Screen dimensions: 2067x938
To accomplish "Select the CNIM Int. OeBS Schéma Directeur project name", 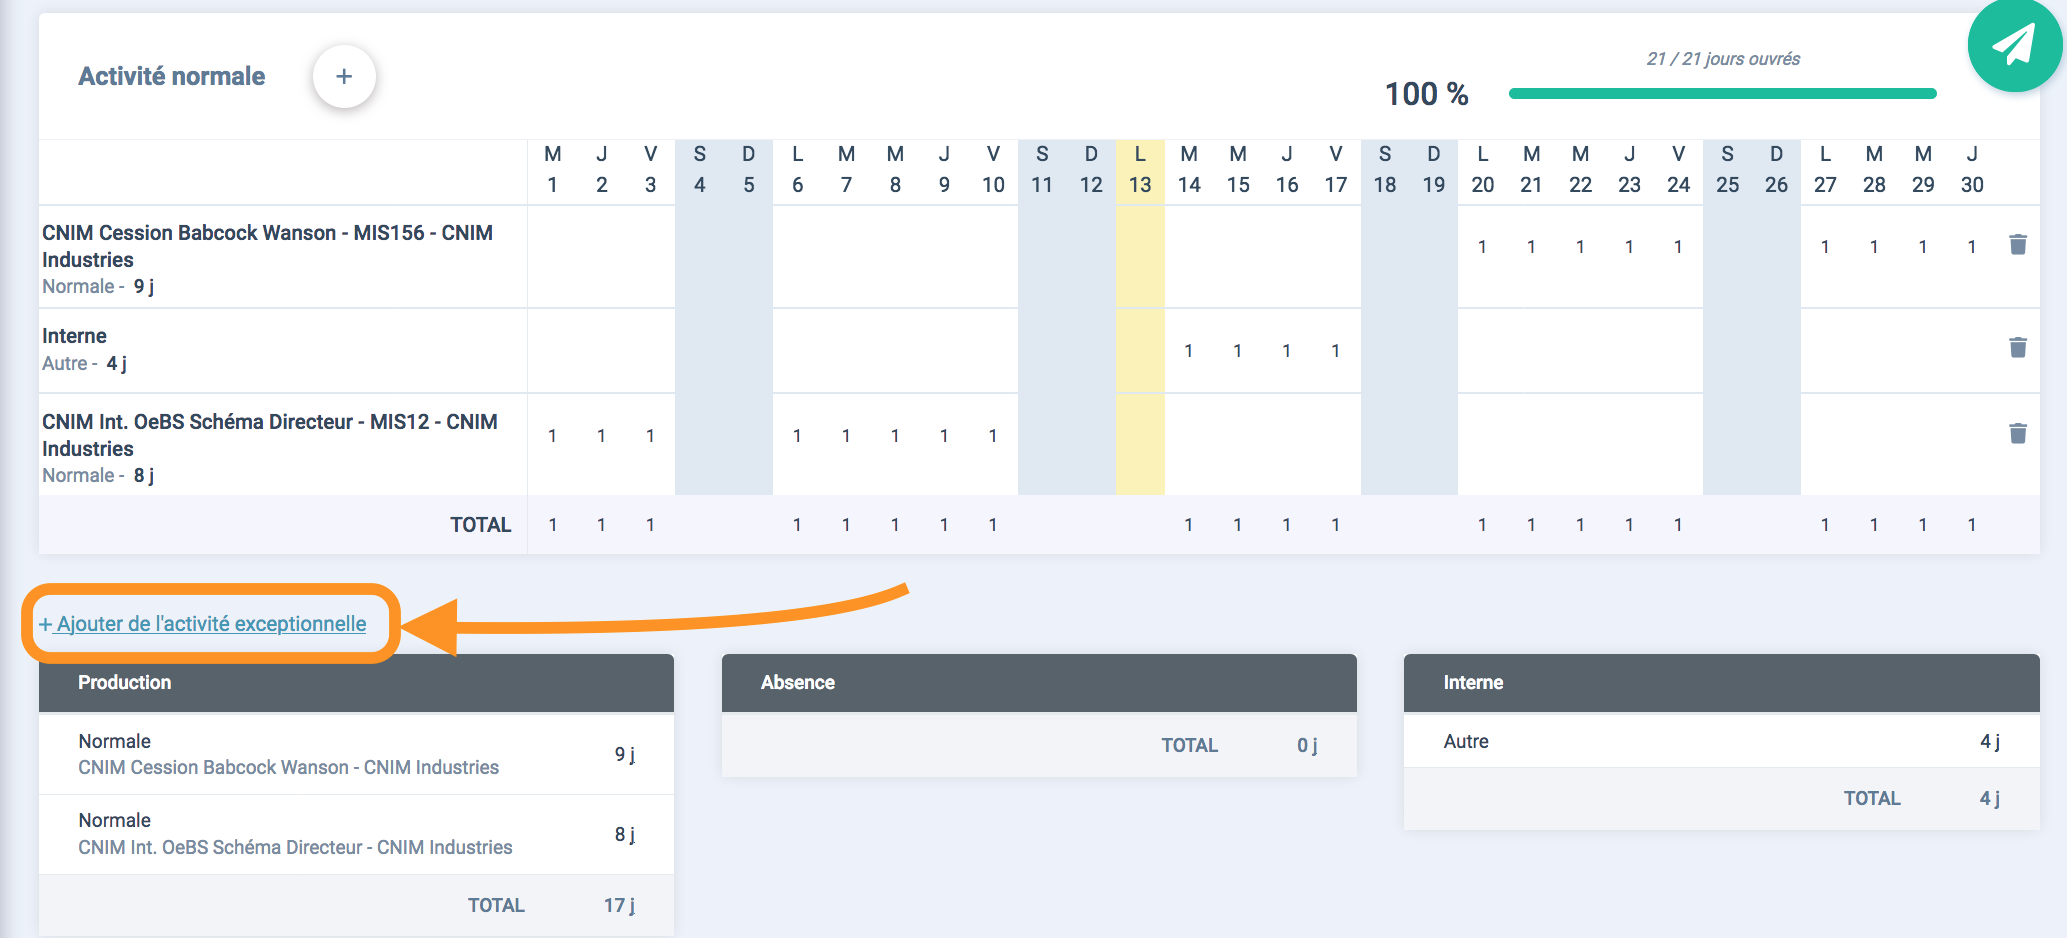I will (x=270, y=435).
